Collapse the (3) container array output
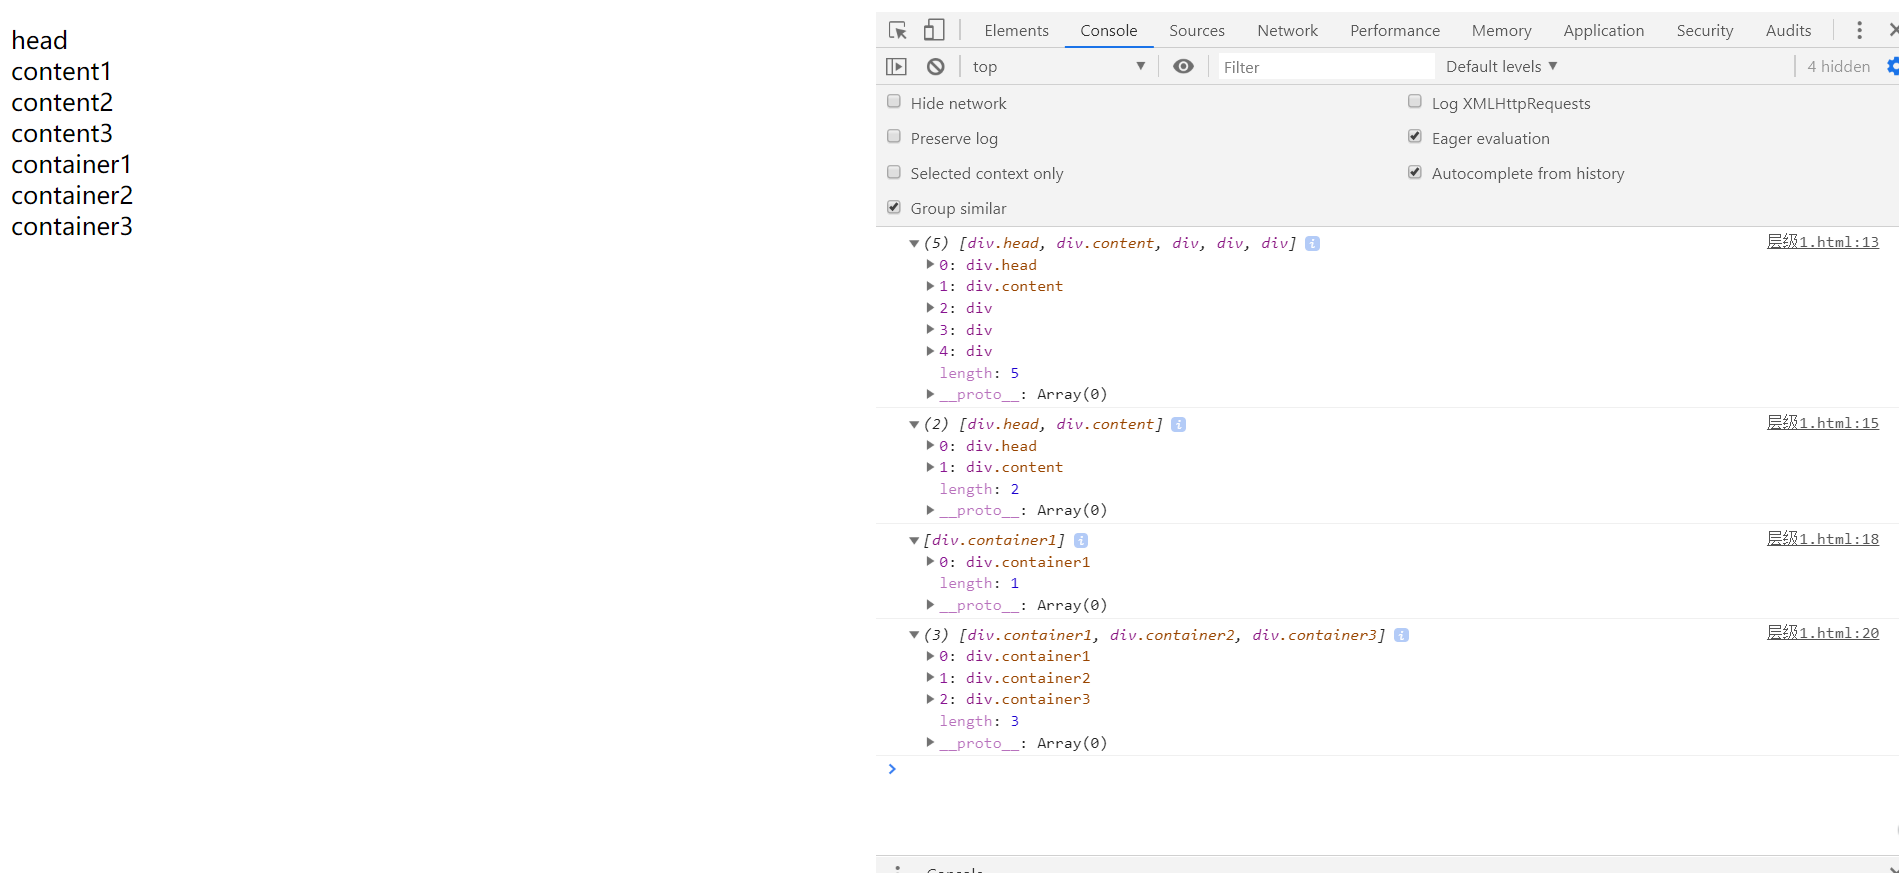This screenshot has height=873, width=1899. 914,635
